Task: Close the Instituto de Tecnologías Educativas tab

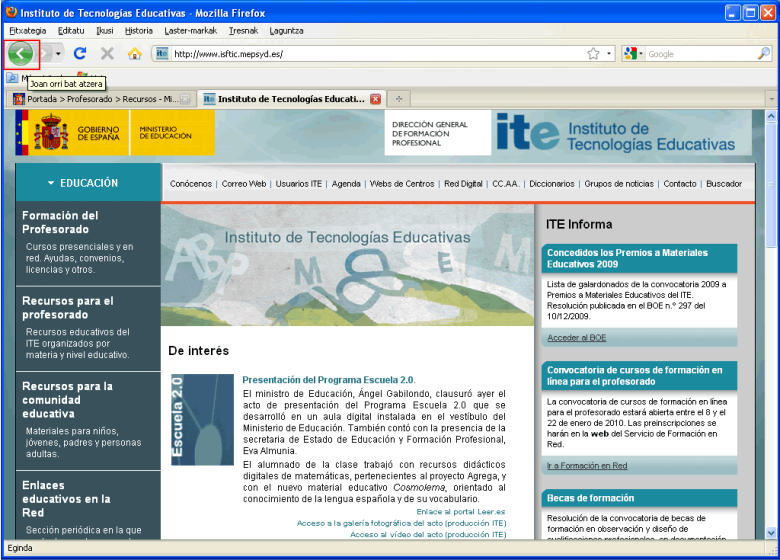Action: tap(376, 99)
